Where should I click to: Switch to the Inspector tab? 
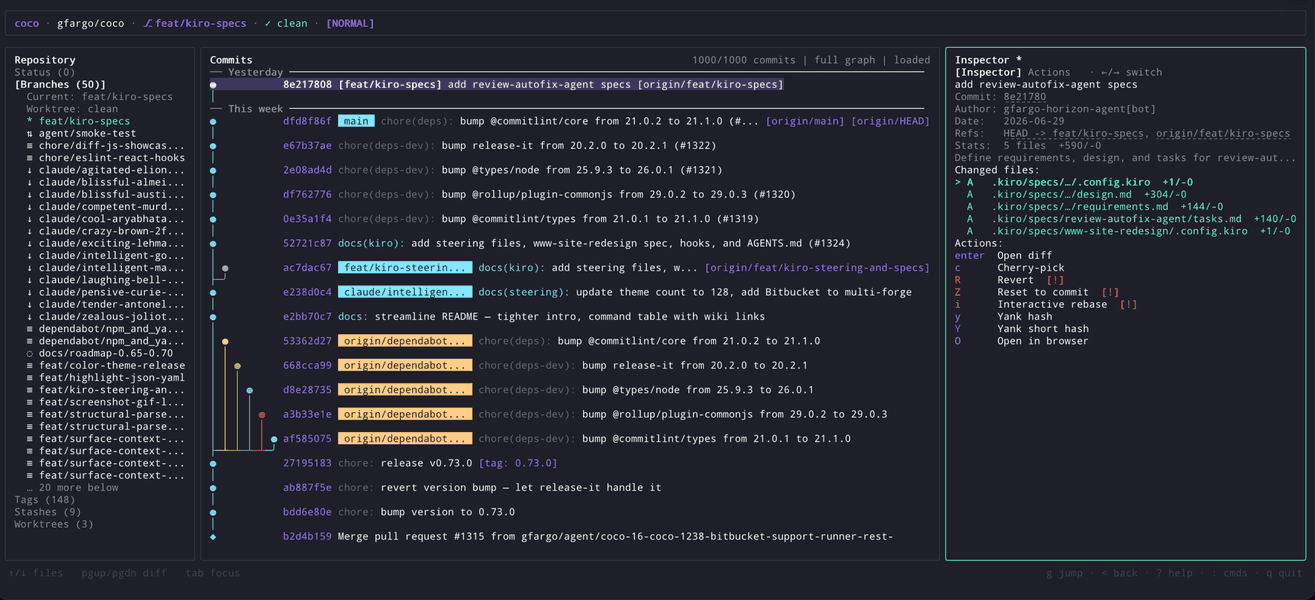(x=988, y=72)
